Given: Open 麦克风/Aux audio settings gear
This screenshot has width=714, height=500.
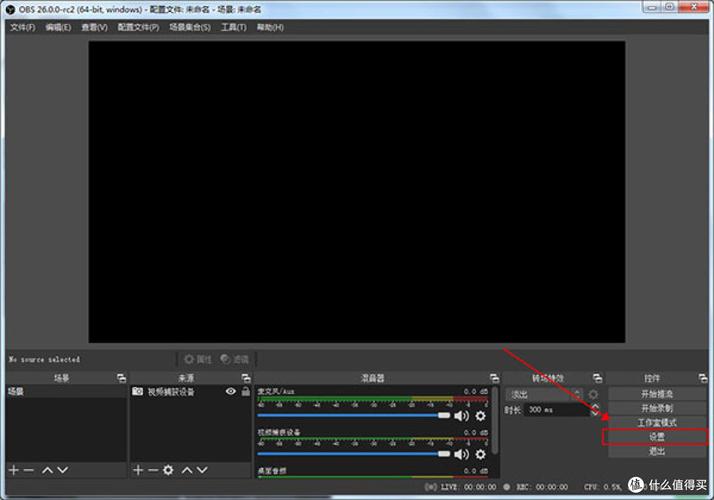Looking at the screenshot, I should pyautogui.click(x=480, y=415).
